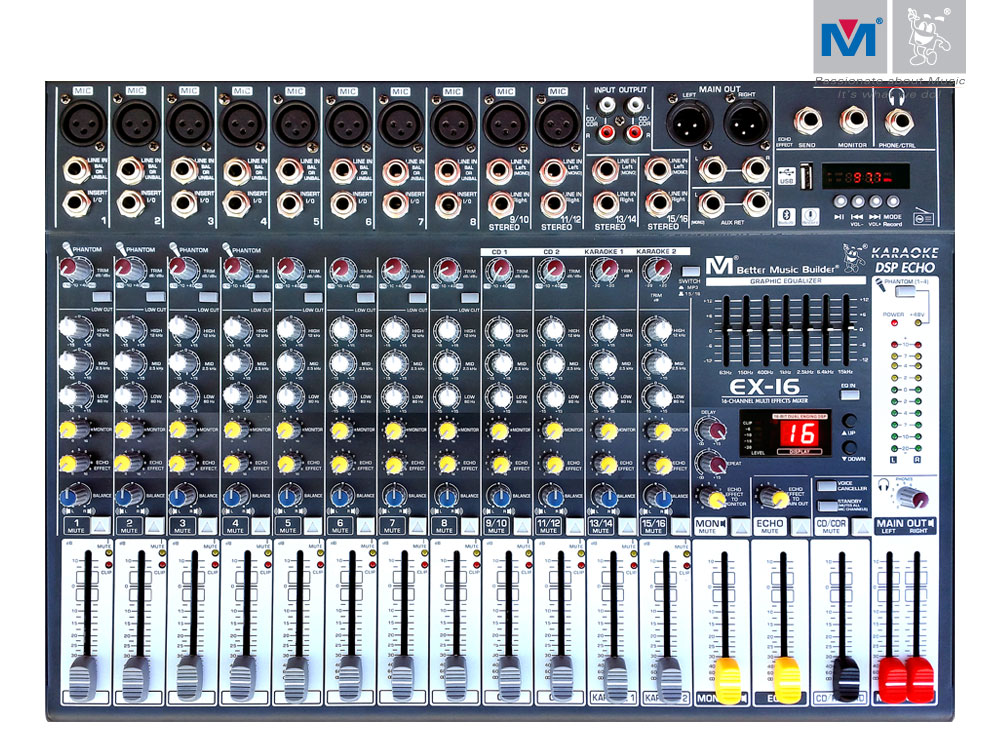Click the mascot logo at top right
Image resolution: width=1000 pixels, height=732 pixels.
929,37
